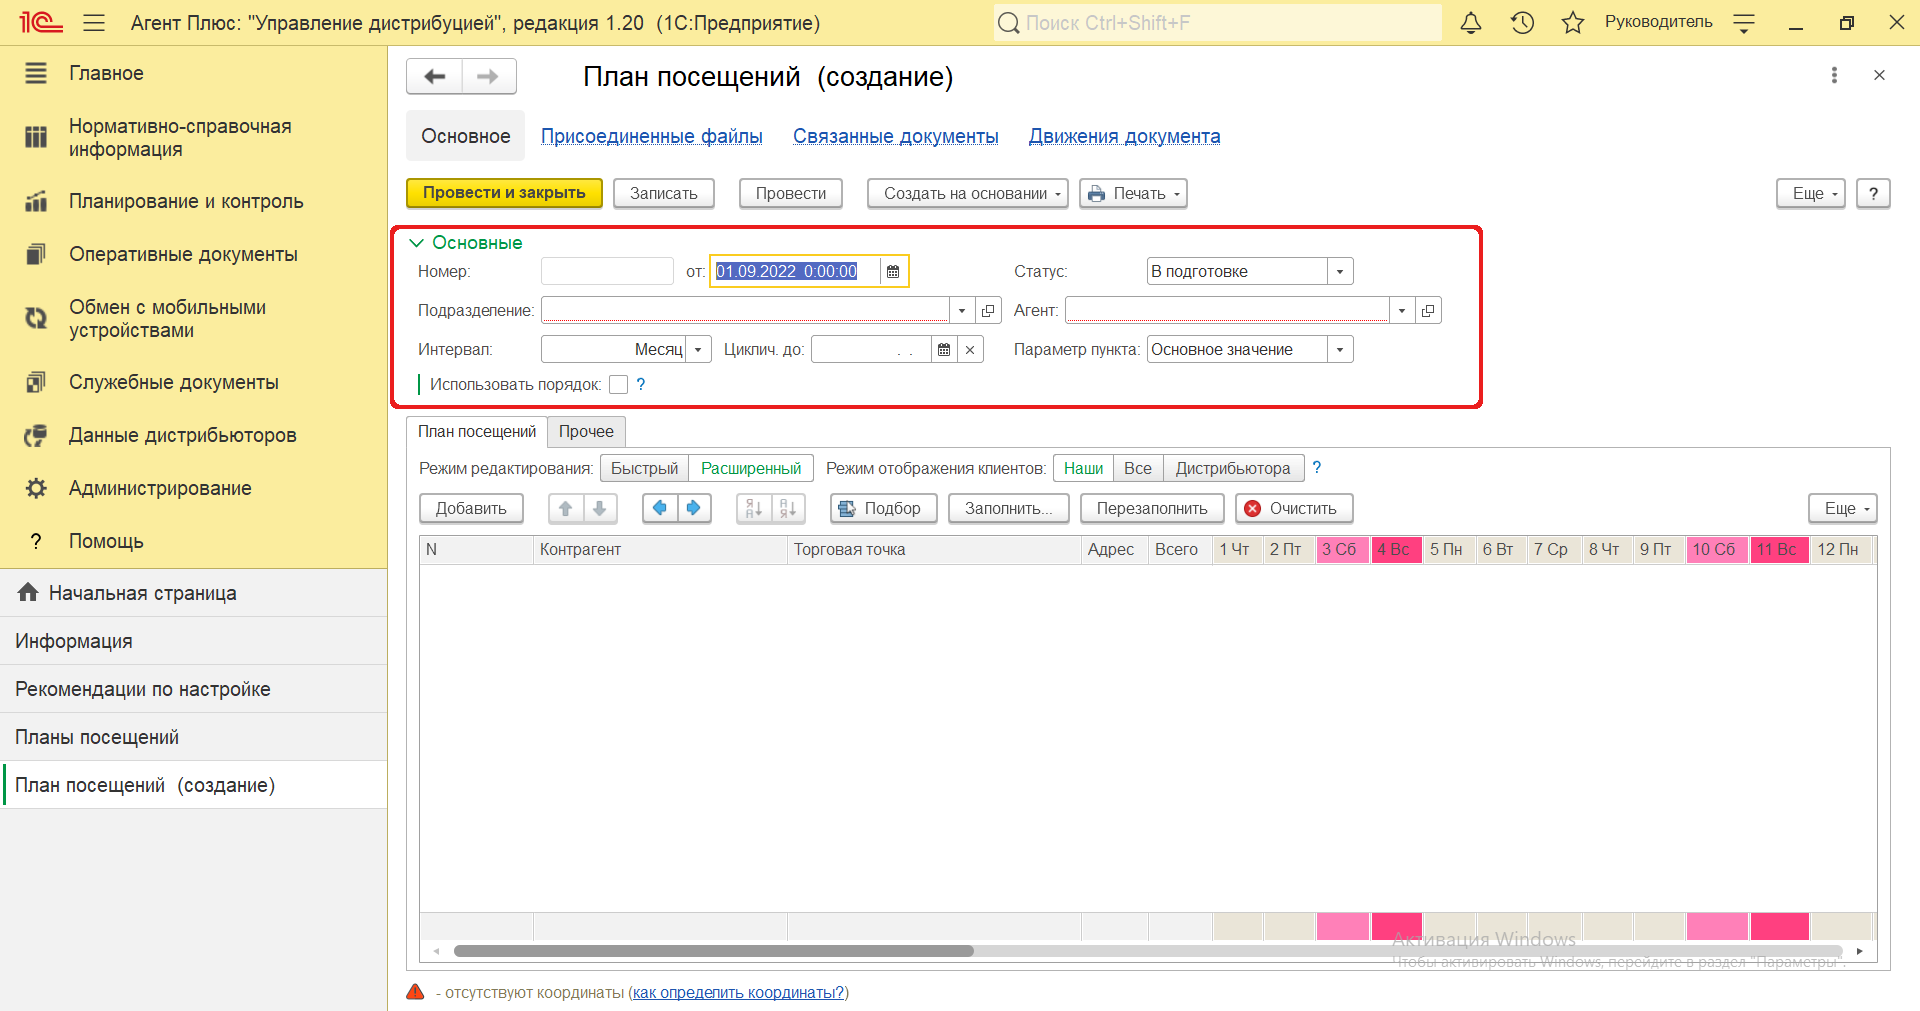1920x1011 pixels.
Task: Expand Агент dropdown arrow
Action: (x=1402, y=311)
